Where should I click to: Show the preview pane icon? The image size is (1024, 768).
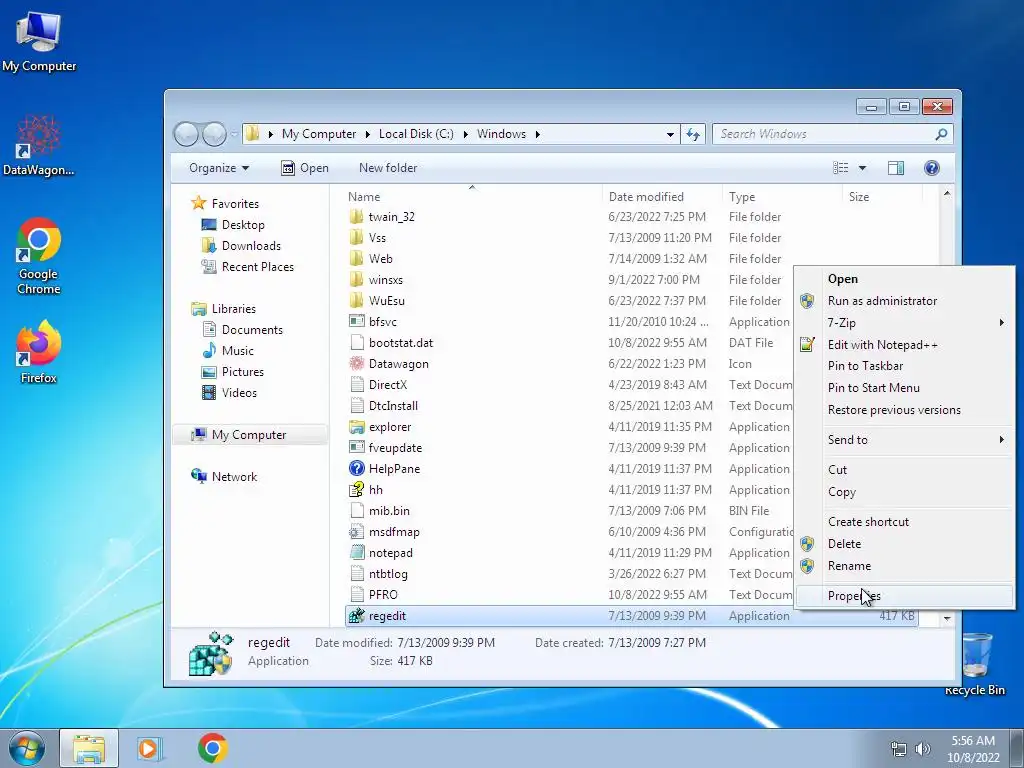coord(896,168)
